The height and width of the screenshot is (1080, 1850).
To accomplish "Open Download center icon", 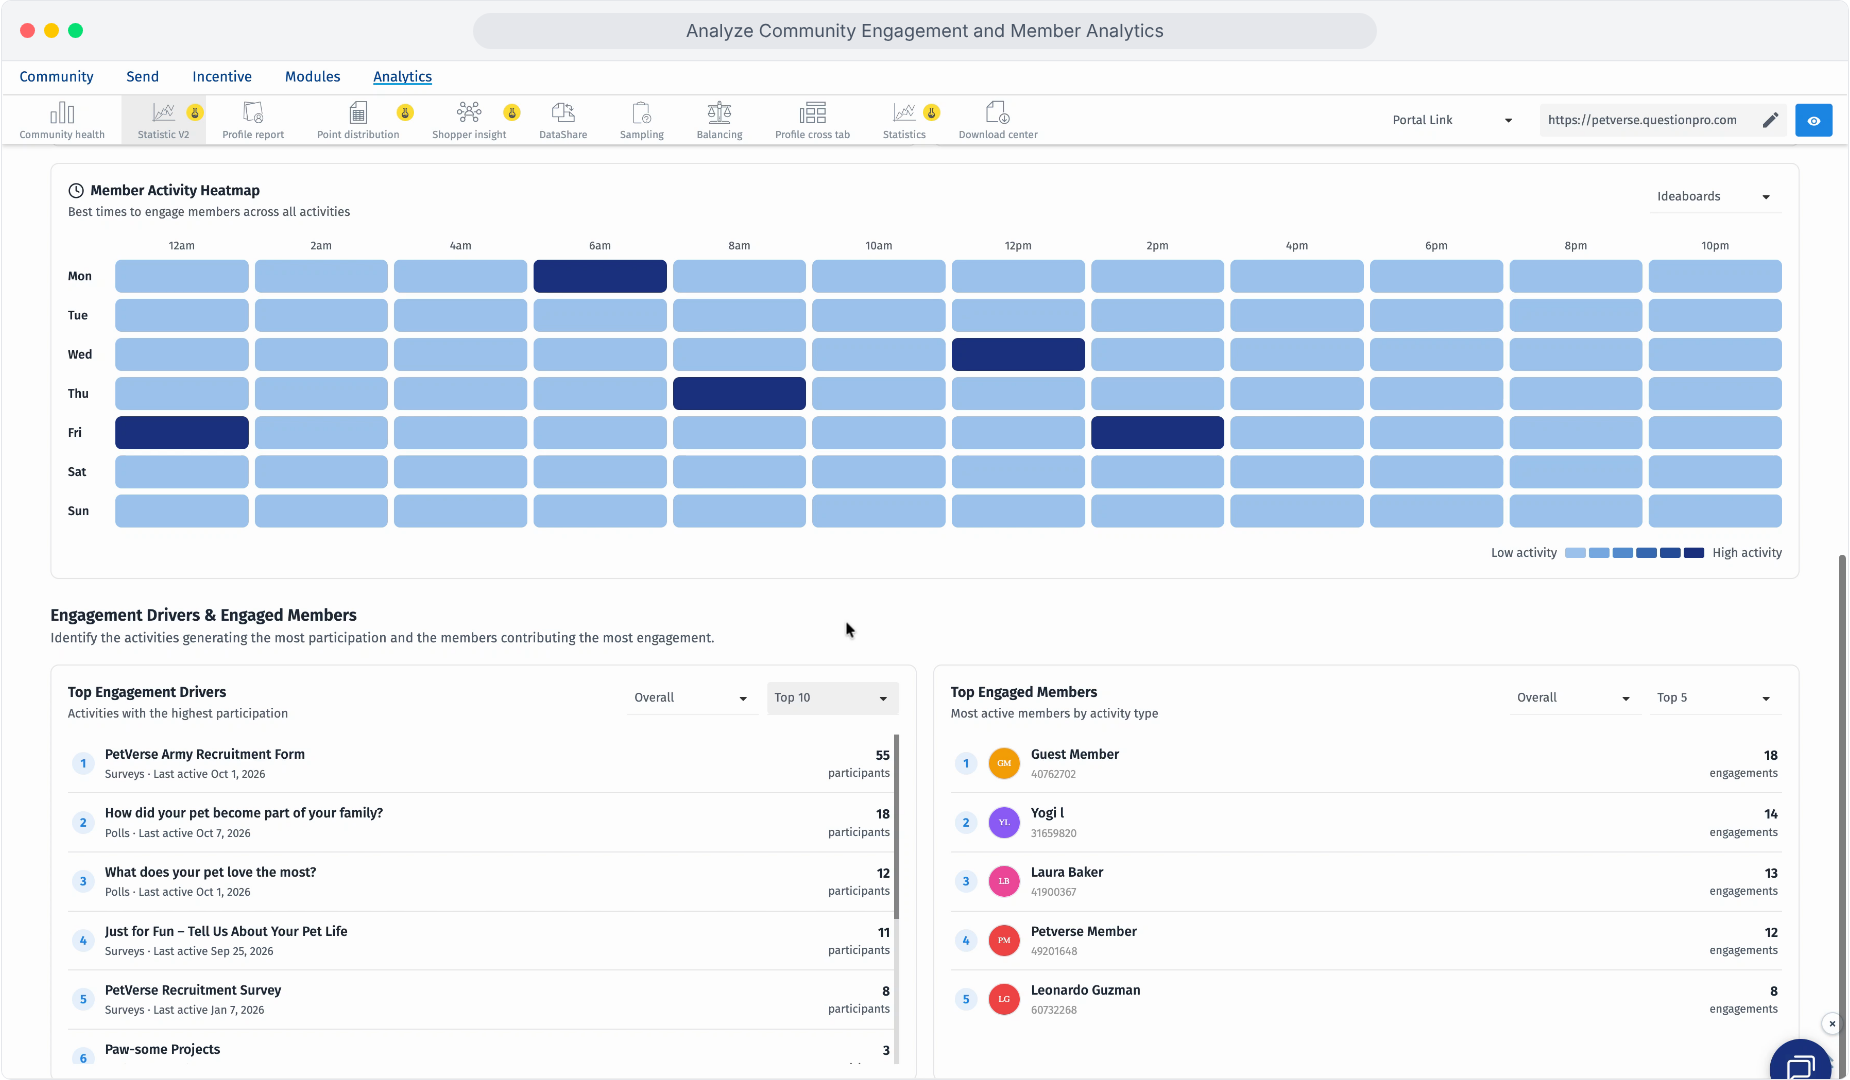I will pos(997,112).
